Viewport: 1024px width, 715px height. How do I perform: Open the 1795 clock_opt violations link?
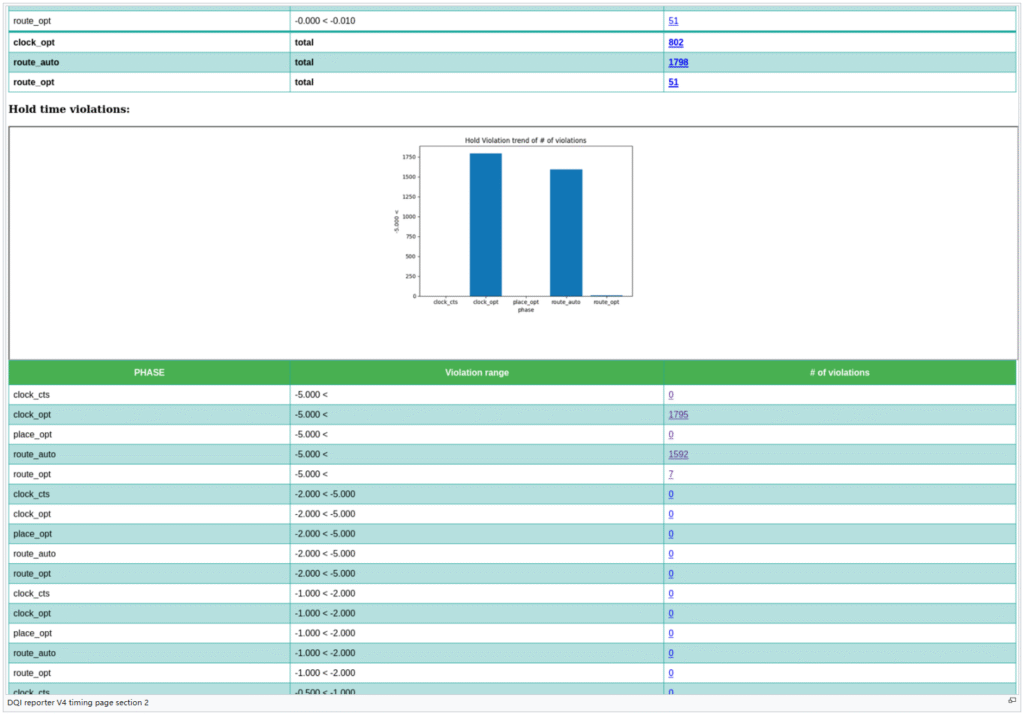click(678, 415)
